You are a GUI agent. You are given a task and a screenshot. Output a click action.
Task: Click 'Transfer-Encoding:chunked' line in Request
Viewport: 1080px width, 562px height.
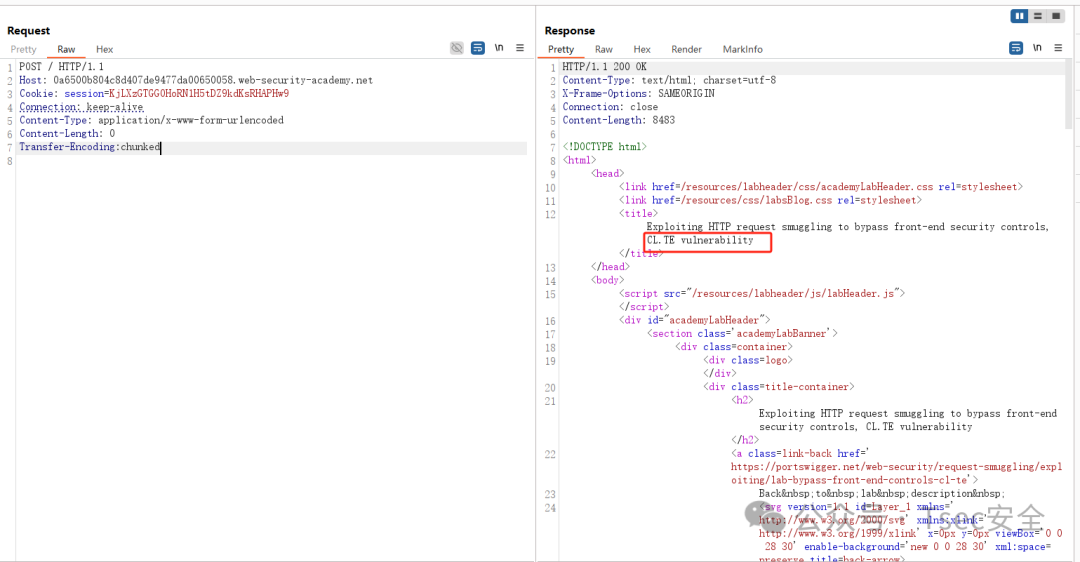90,147
